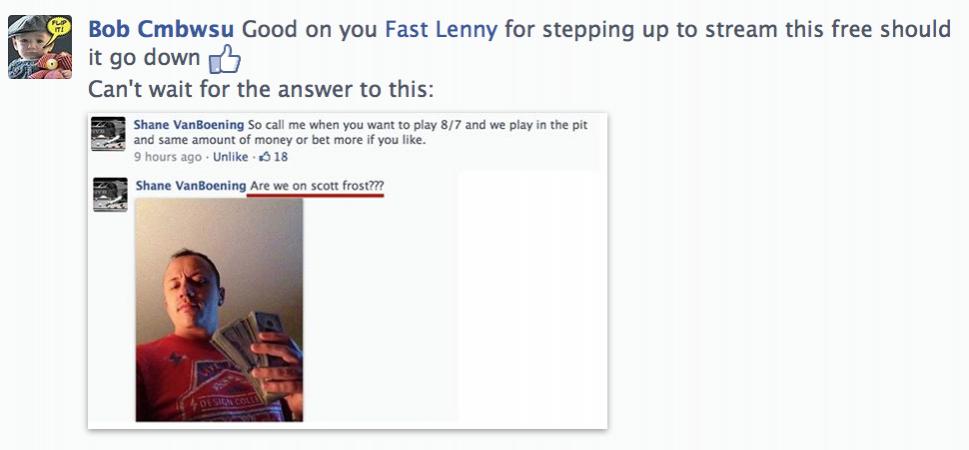Open Shane VanBoening's name beside 'Are we on'

tap(189, 186)
